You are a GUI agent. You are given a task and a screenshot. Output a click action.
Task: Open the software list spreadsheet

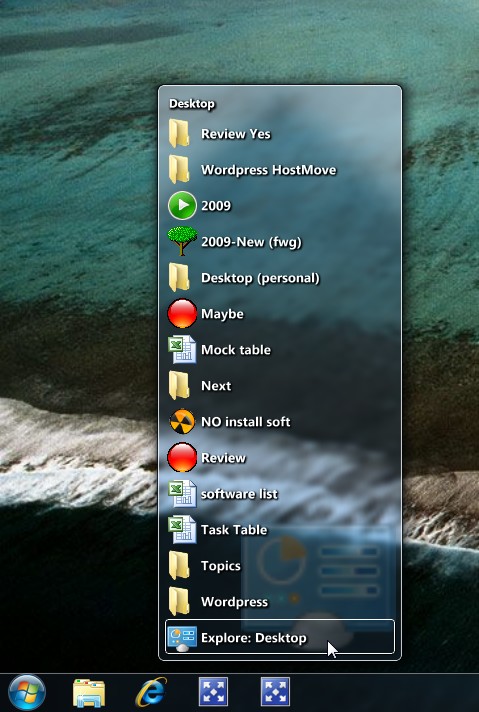[x=280, y=494]
